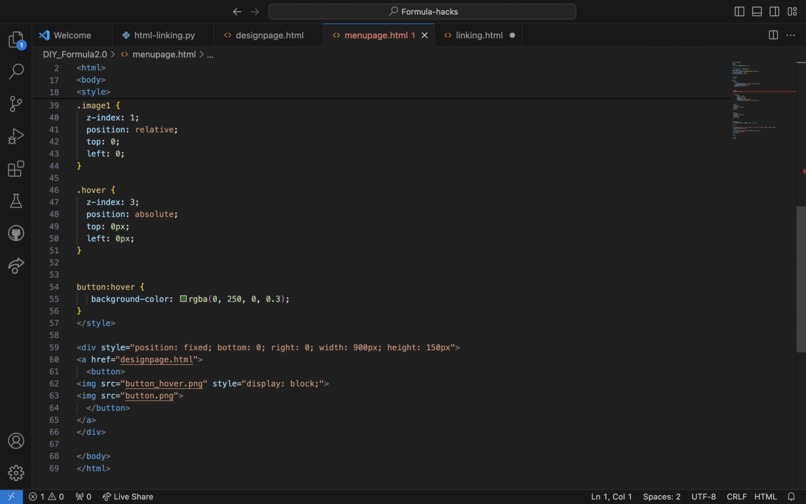Viewport: 806px width, 504px height.
Task: Open notifications bell icon
Action: point(791,496)
